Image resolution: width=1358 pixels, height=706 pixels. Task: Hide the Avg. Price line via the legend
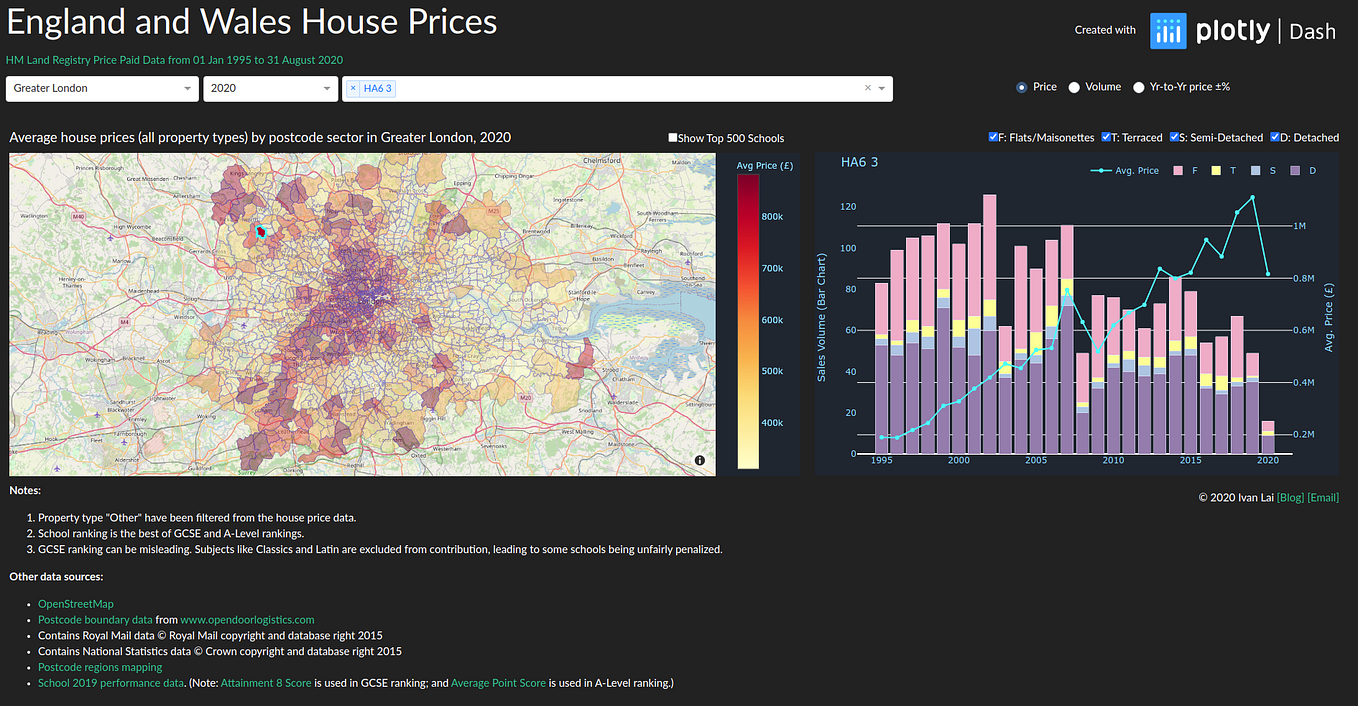(x=1138, y=170)
